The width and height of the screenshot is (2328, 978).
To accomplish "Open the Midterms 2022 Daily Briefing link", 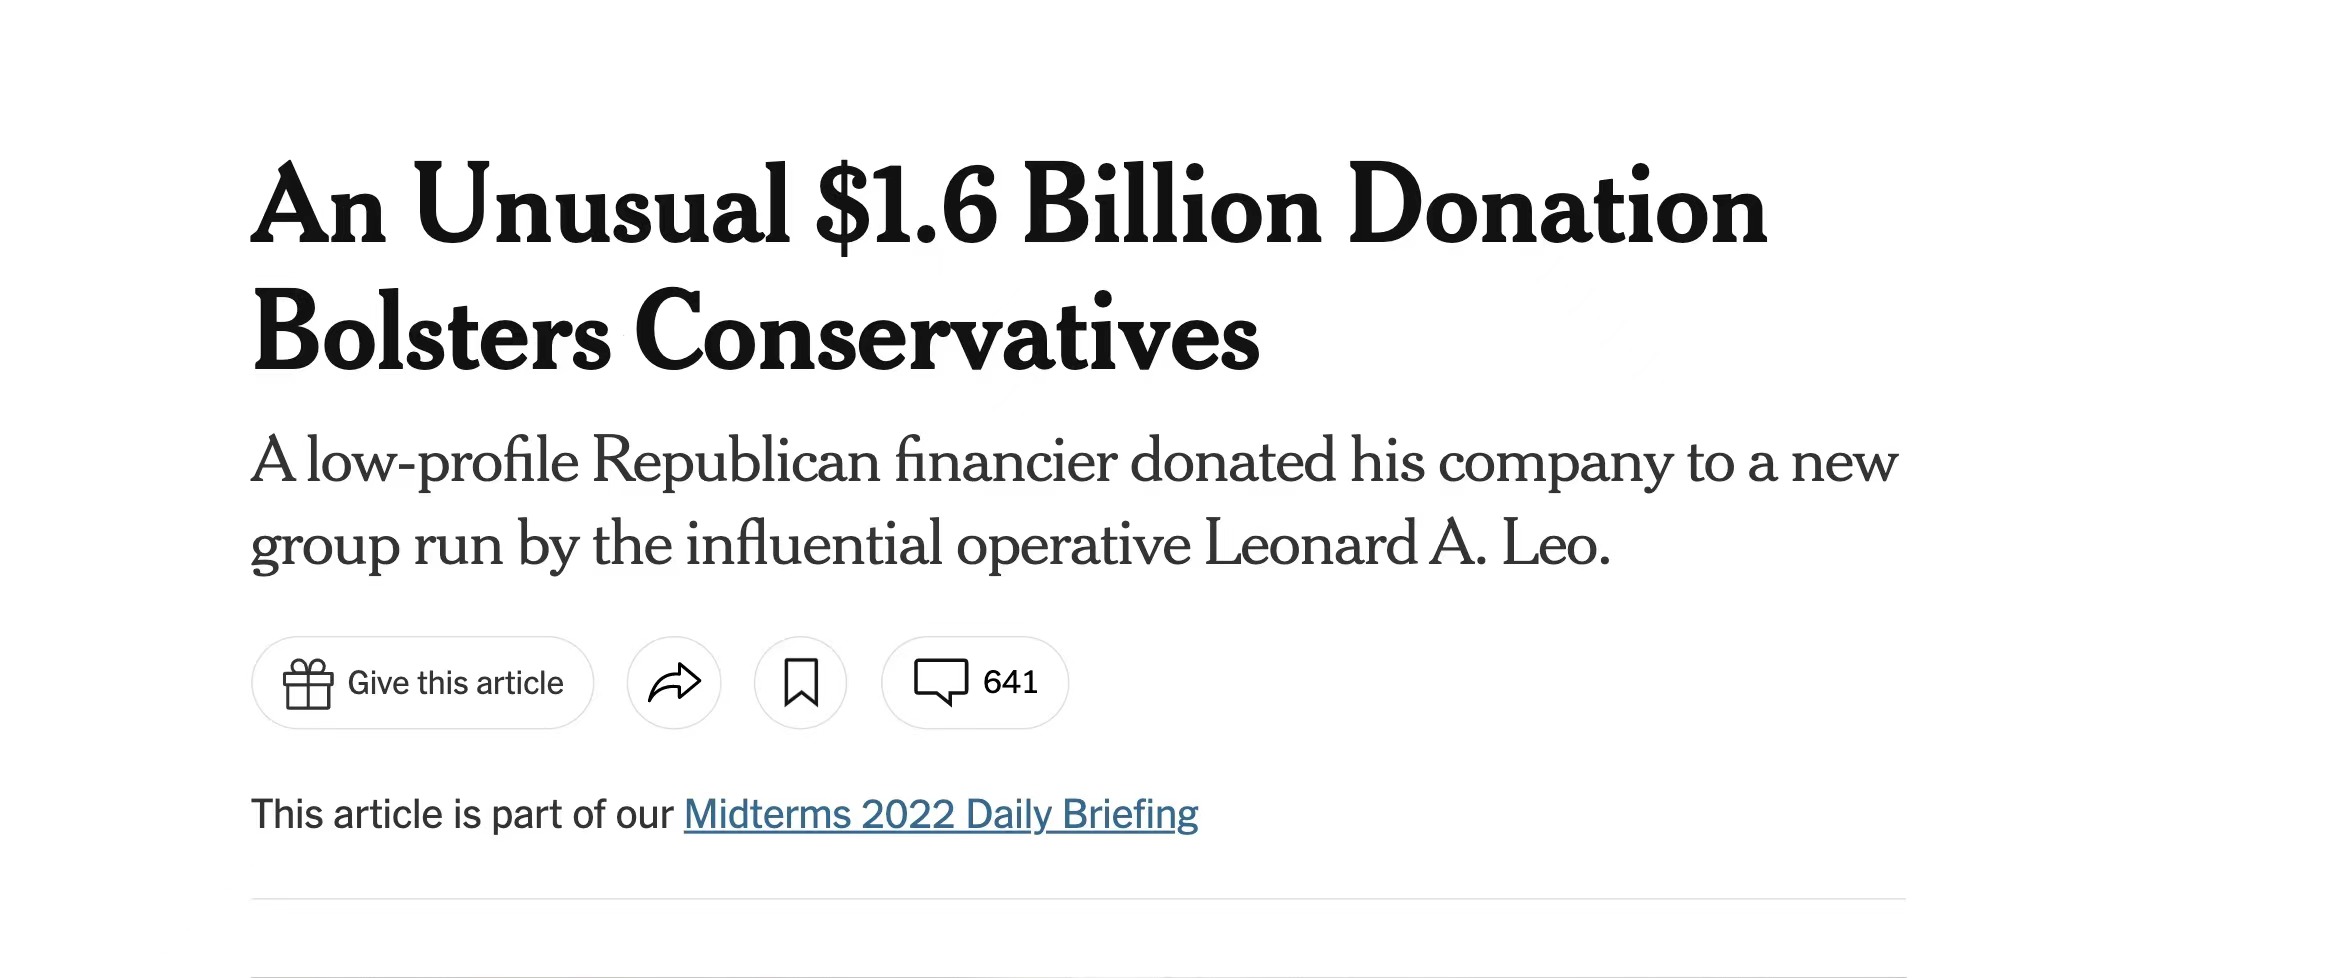I will tap(940, 815).
